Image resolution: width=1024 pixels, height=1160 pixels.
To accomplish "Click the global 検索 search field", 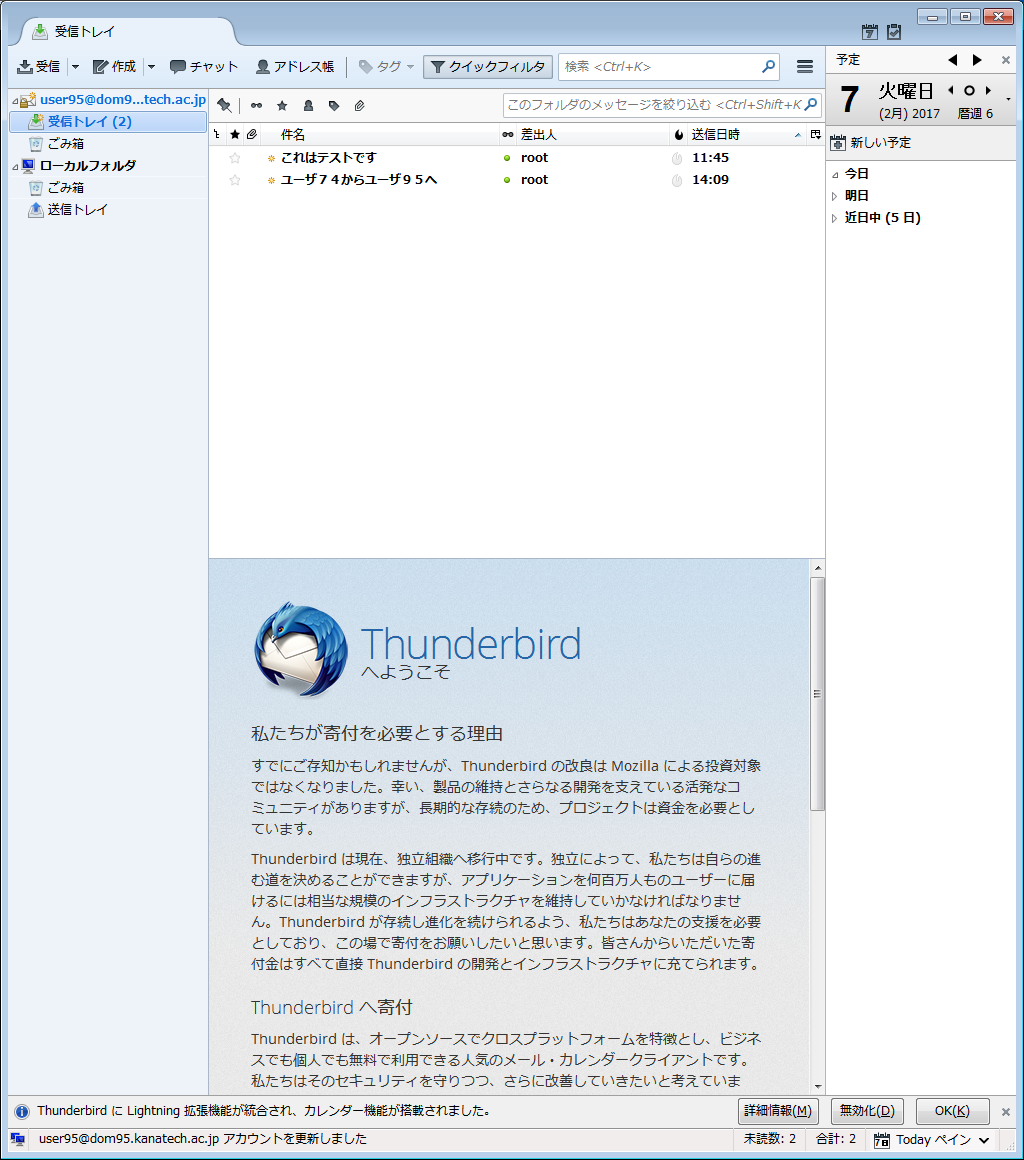I will tap(668, 67).
